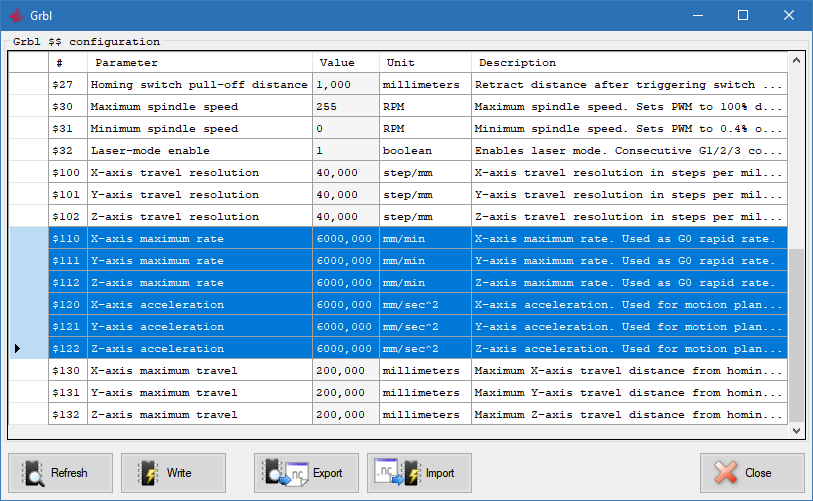The image size is (813, 501).
Task: Click the Value column header
Action: pos(346,63)
